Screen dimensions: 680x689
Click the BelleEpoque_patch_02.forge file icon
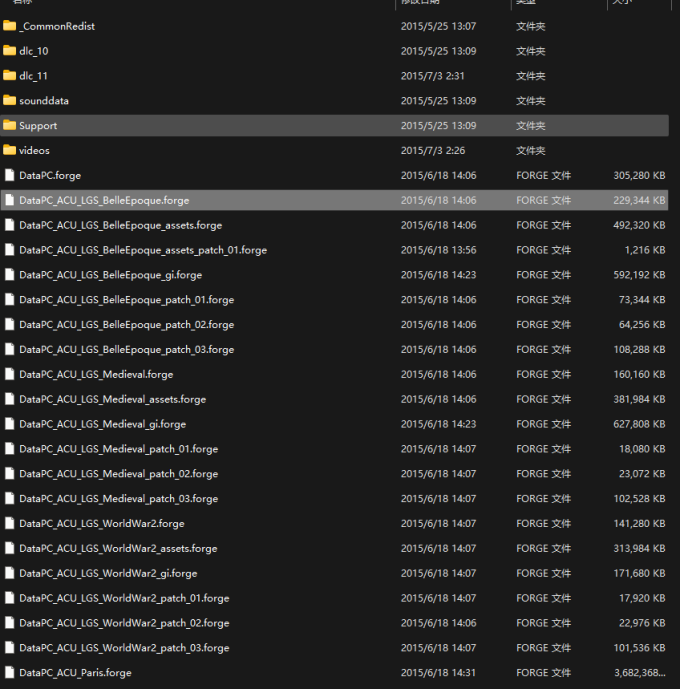tap(9, 324)
